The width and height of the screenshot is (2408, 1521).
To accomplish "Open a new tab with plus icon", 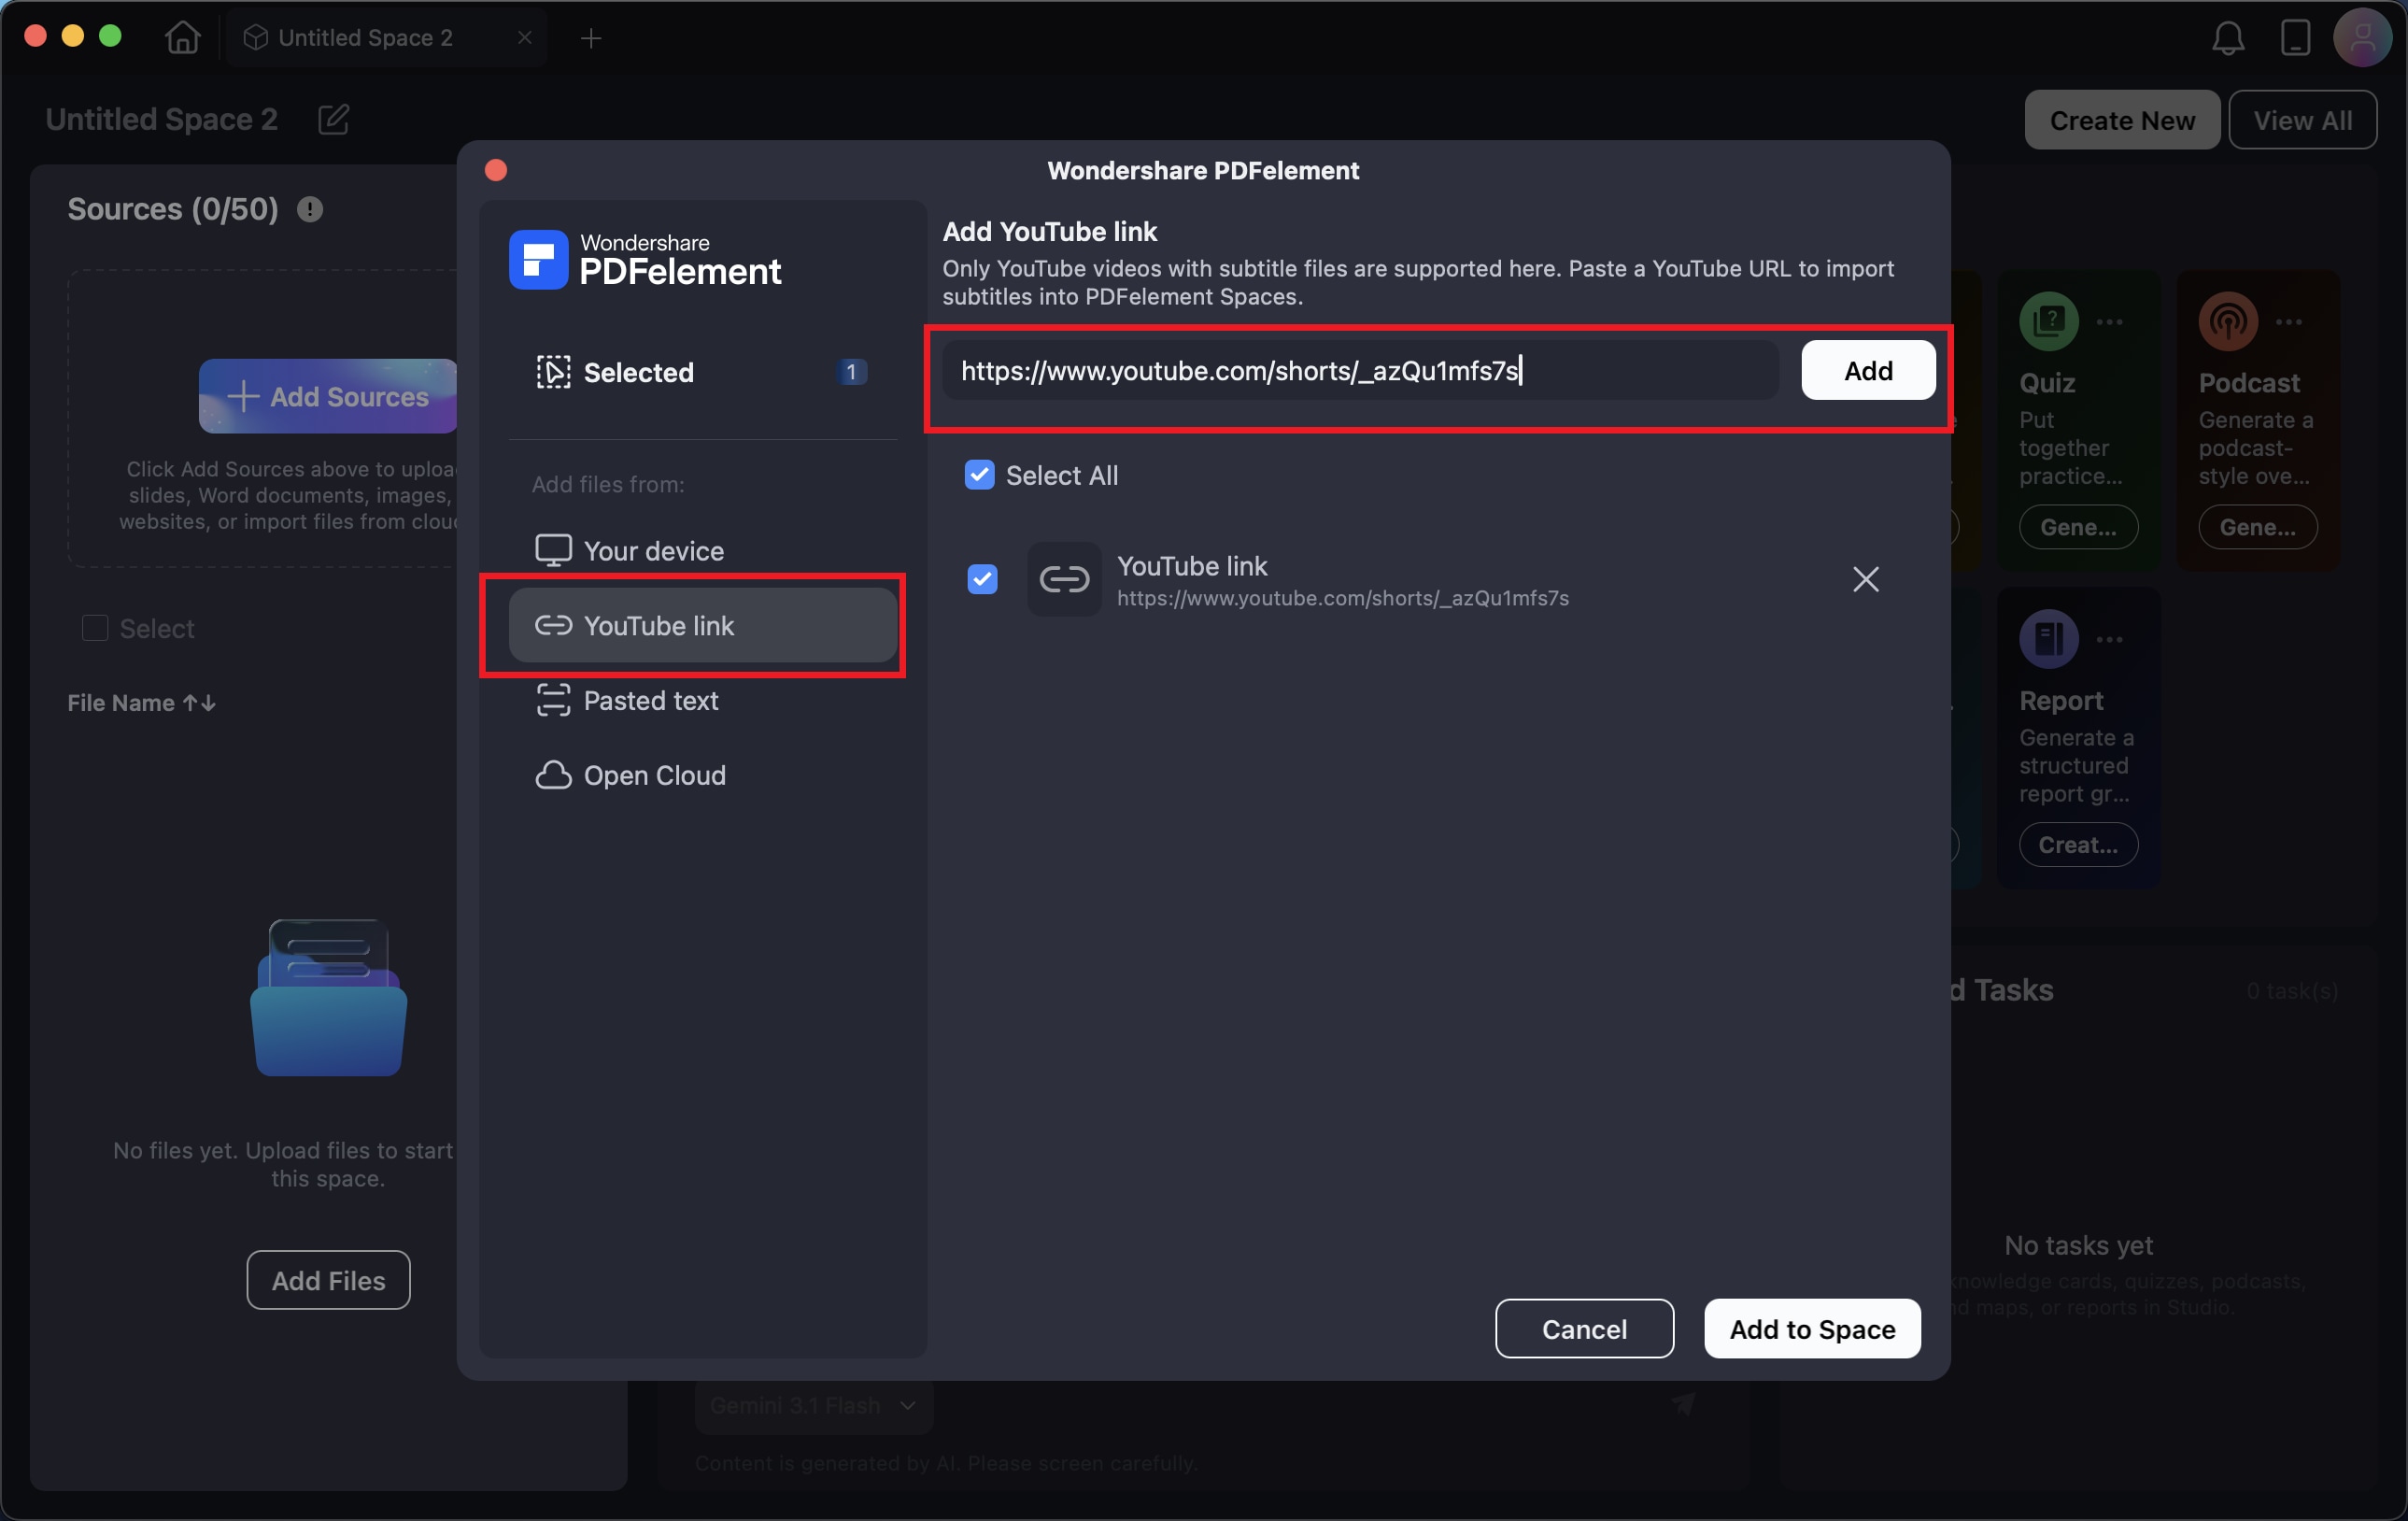I will (591, 38).
